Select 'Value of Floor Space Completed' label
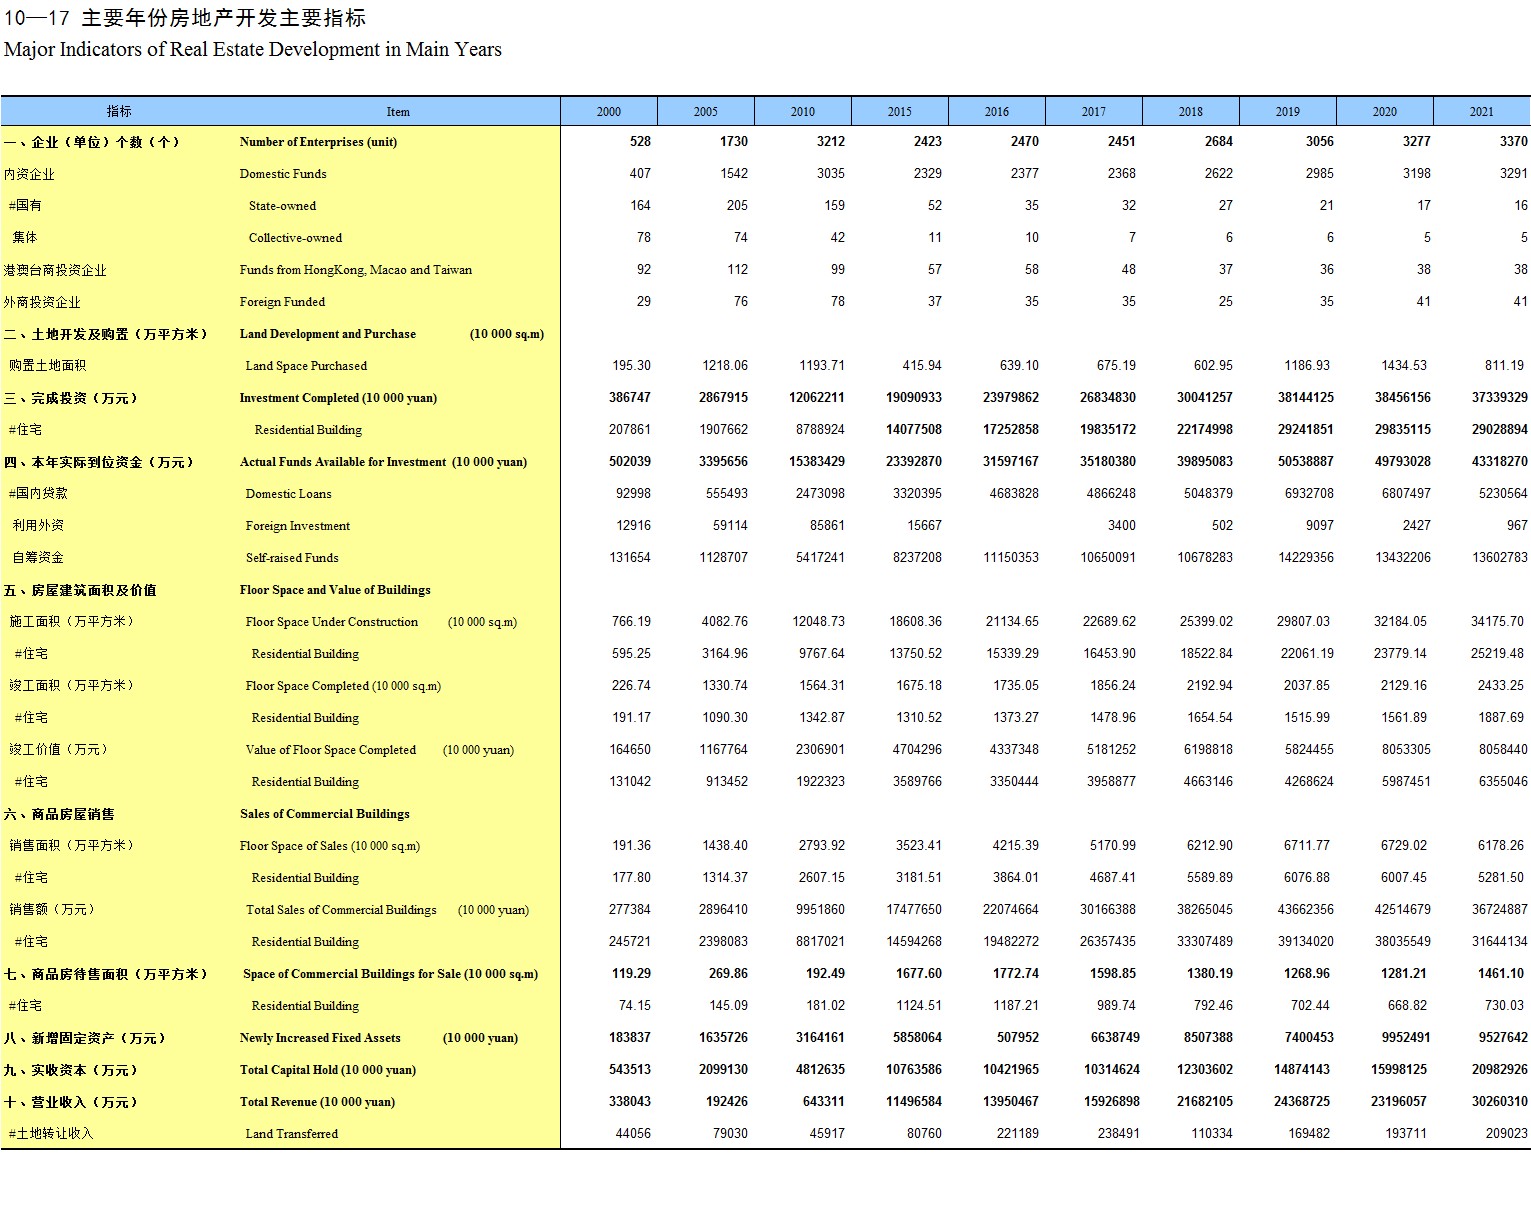 coord(331,750)
